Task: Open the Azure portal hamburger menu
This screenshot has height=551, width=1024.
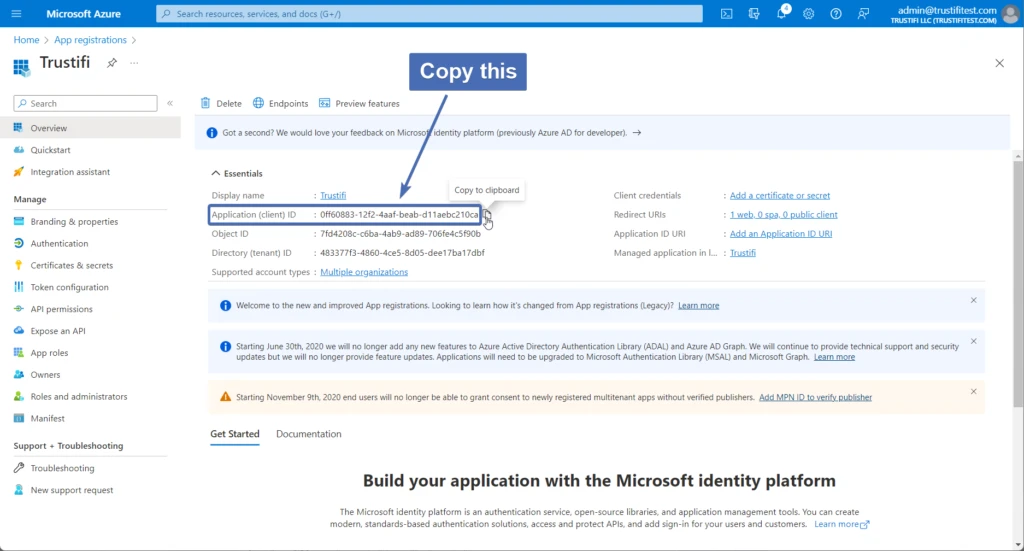Action: (x=16, y=14)
